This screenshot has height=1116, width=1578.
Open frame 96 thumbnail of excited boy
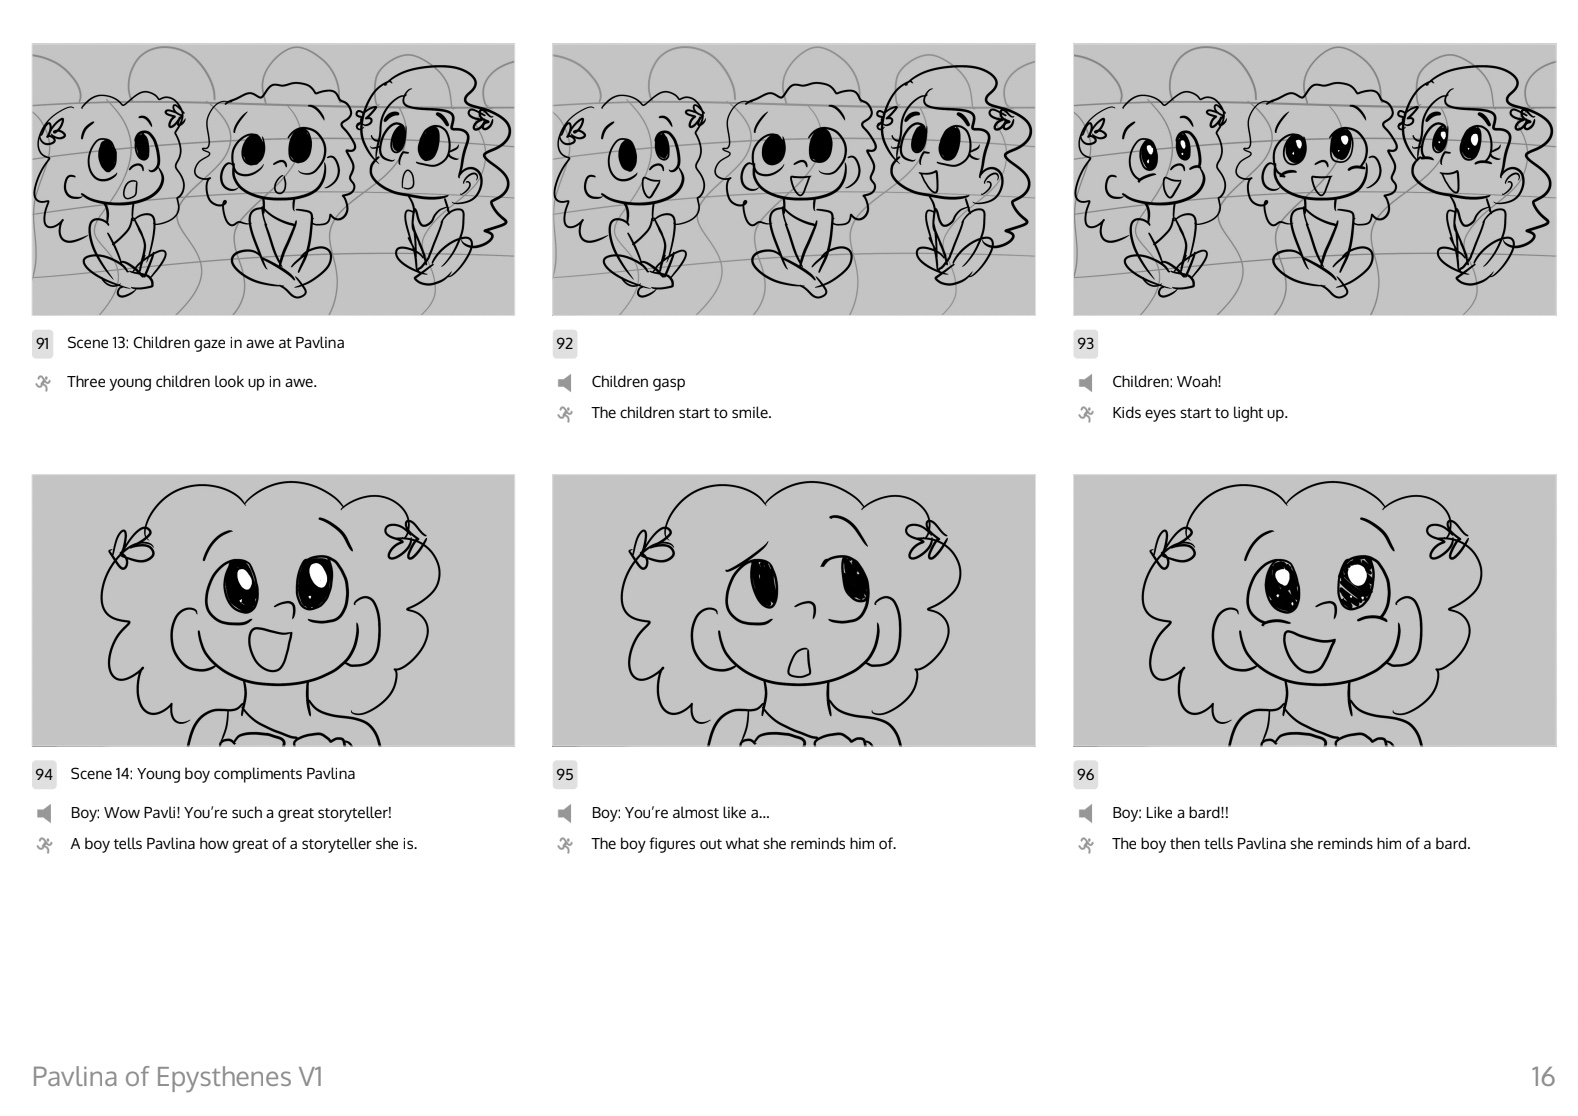point(1315,610)
